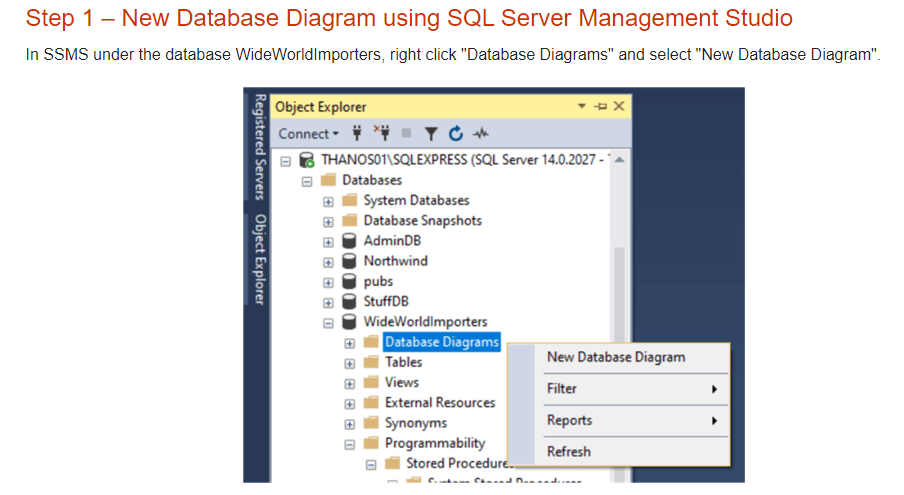Image resolution: width=904 pixels, height=495 pixels.
Task: Open the Connect dropdown
Action: point(308,134)
